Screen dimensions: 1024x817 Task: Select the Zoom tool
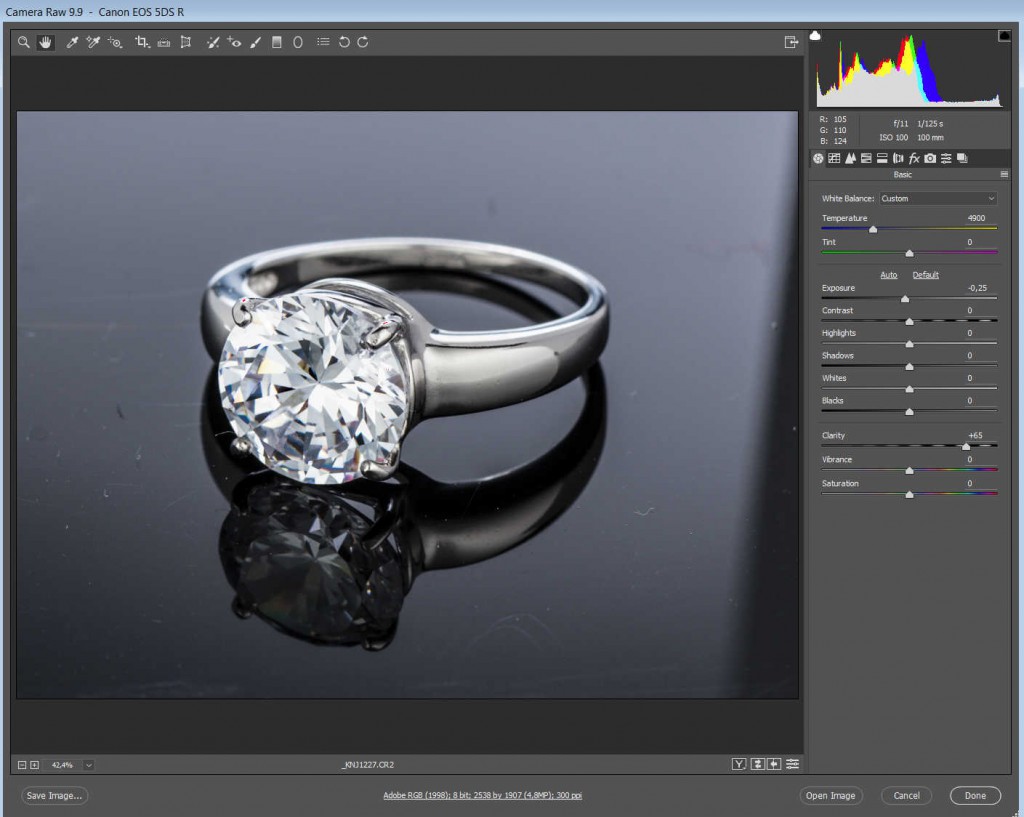pyautogui.click(x=23, y=42)
